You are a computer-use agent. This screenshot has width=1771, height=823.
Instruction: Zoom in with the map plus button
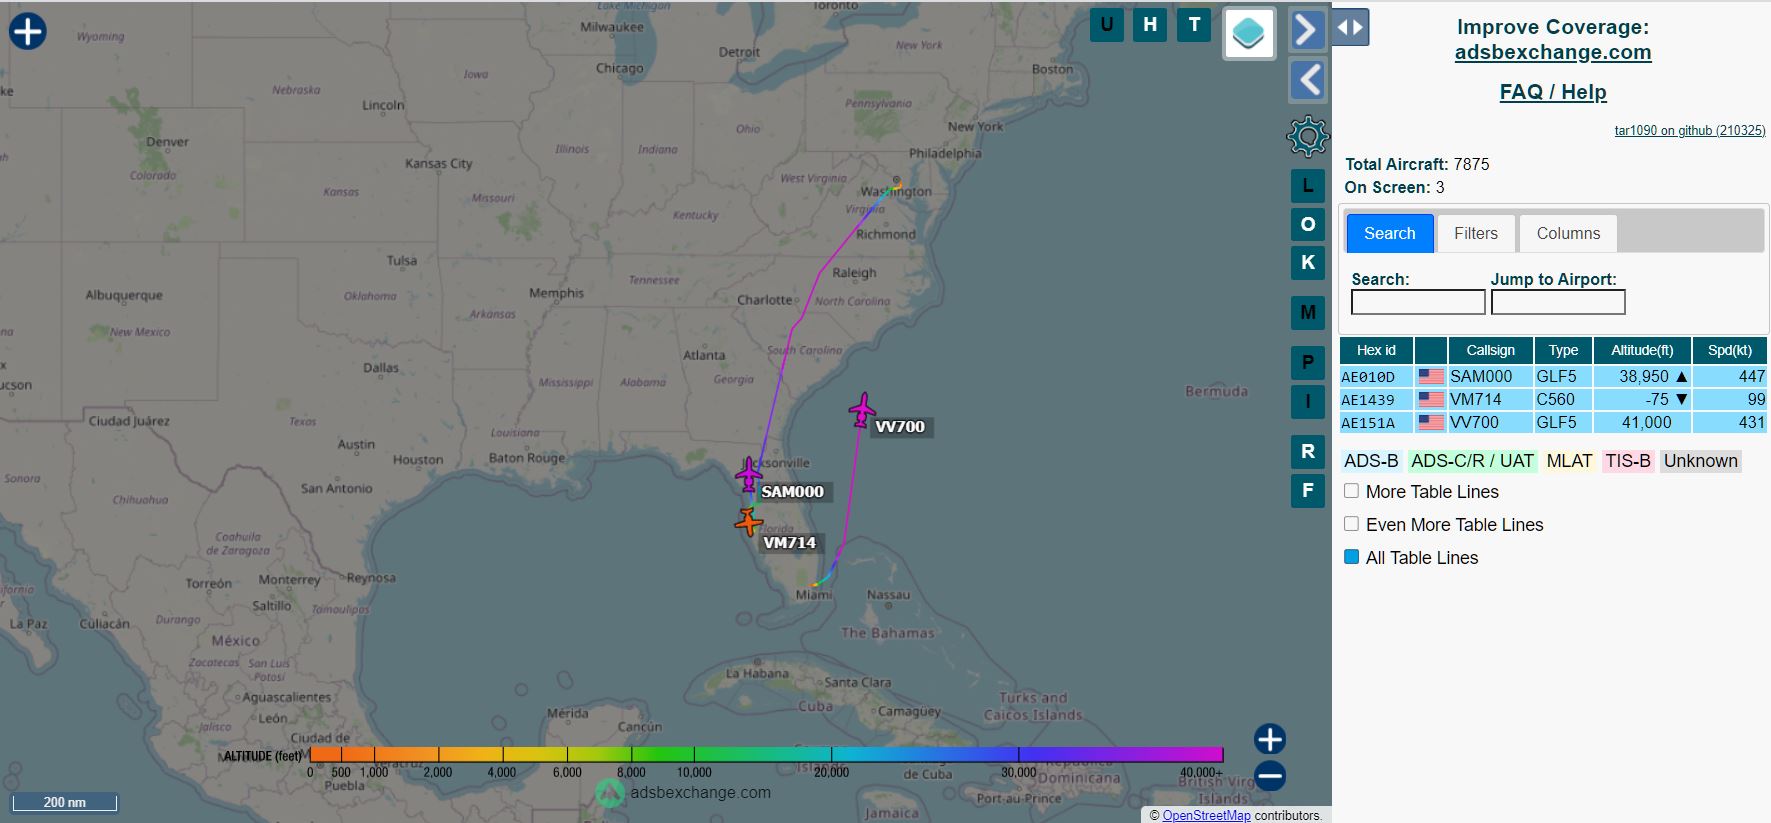(1270, 739)
